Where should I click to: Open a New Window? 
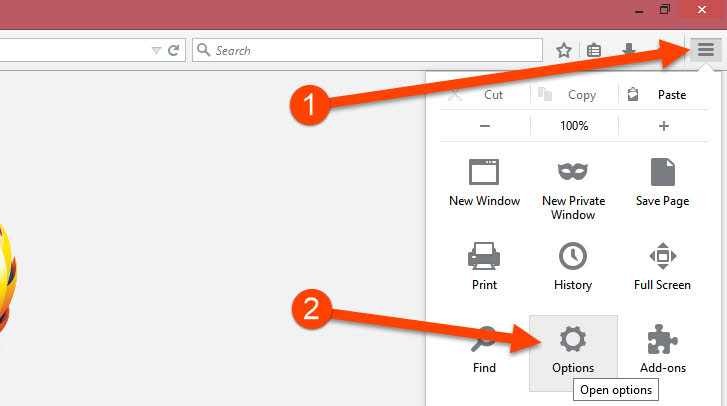tap(485, 183)
